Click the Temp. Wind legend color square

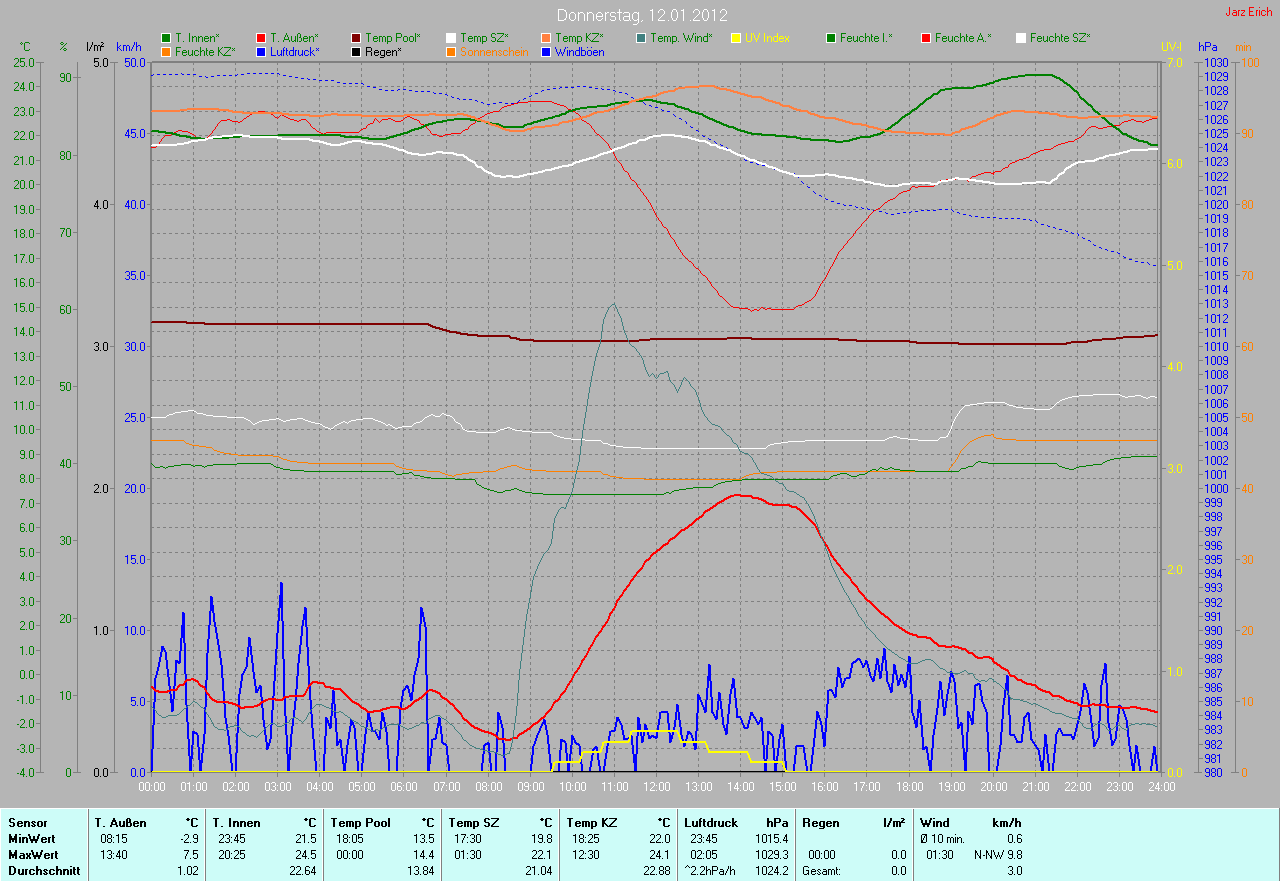[x=641, y=38]
